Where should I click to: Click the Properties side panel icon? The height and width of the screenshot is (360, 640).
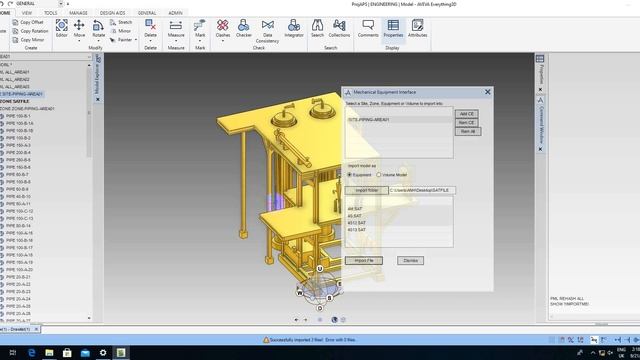point(540,59)
